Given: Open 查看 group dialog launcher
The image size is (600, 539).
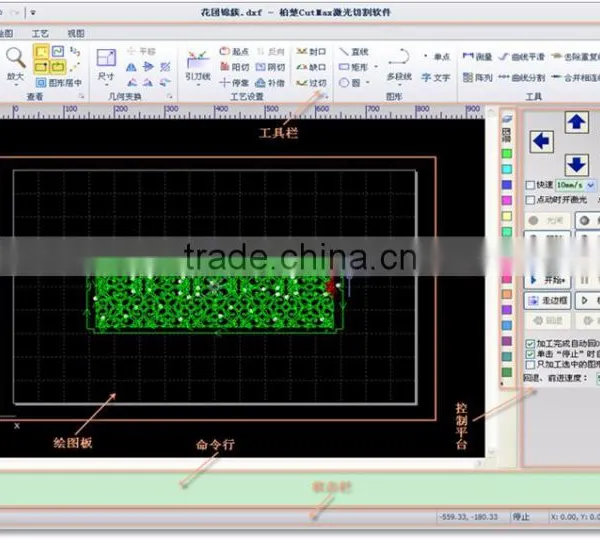Looking at the screenshot, I should point(81,96).
